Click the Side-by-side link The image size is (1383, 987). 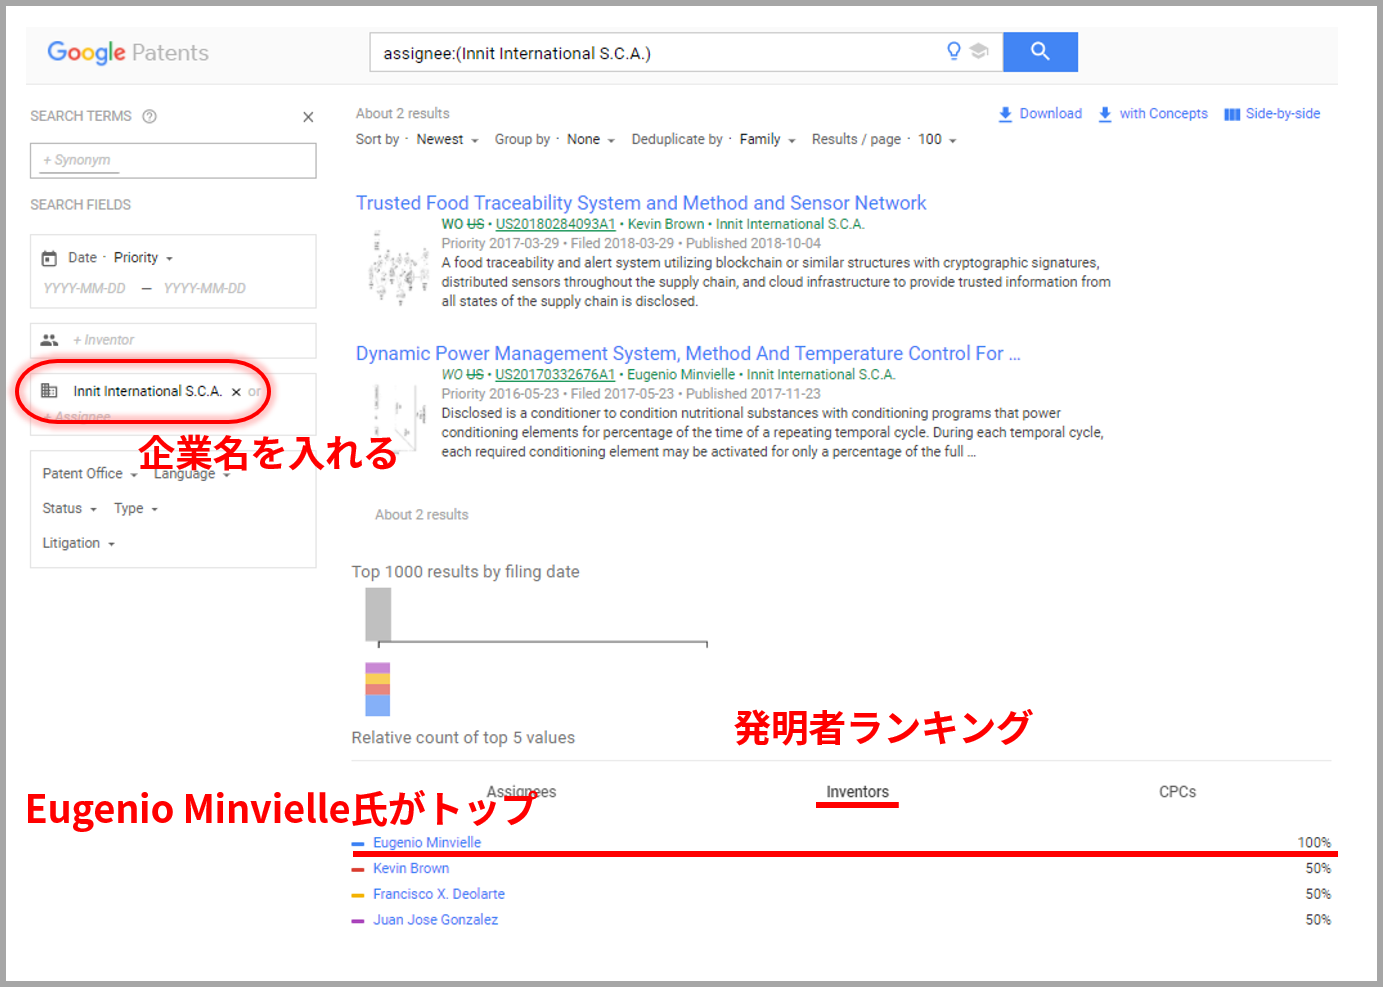pyautogui.click(x=1282, y=114)
